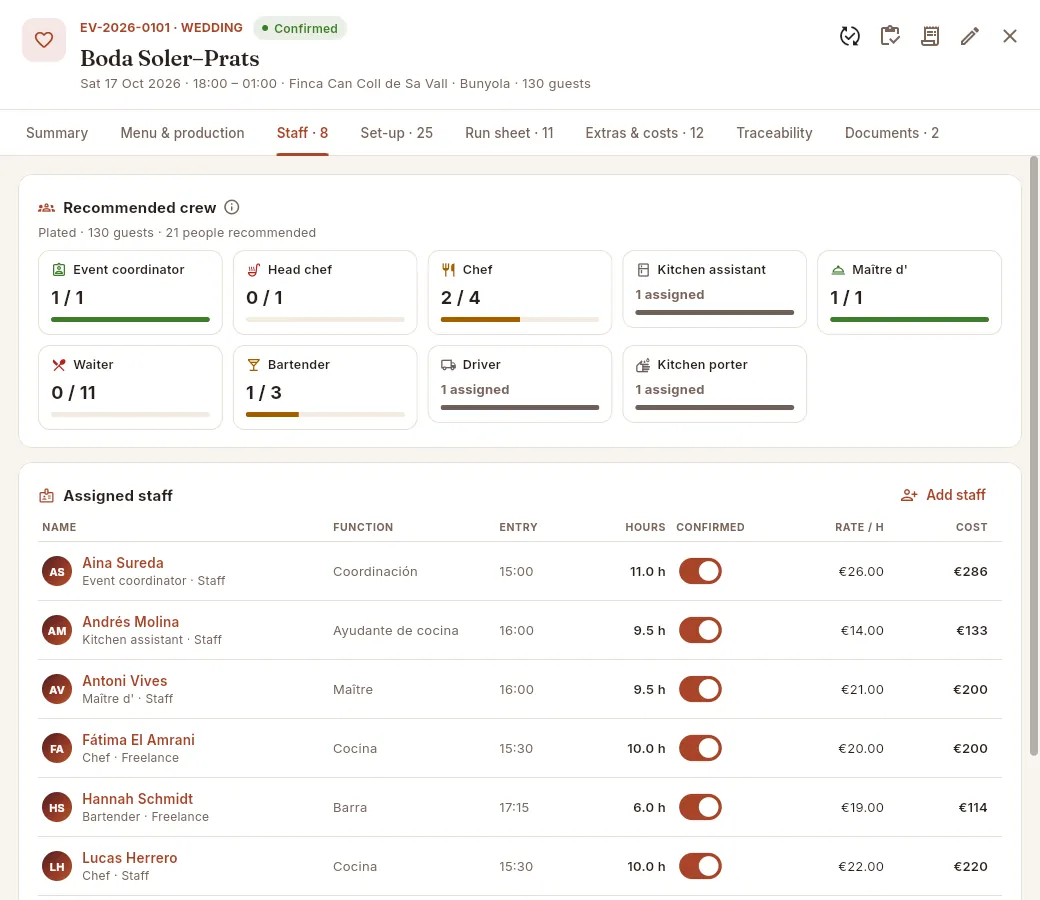The image size is (1040, 900).
Task: Click the Maître d' cloche icon
Action: tap(838, 269)
